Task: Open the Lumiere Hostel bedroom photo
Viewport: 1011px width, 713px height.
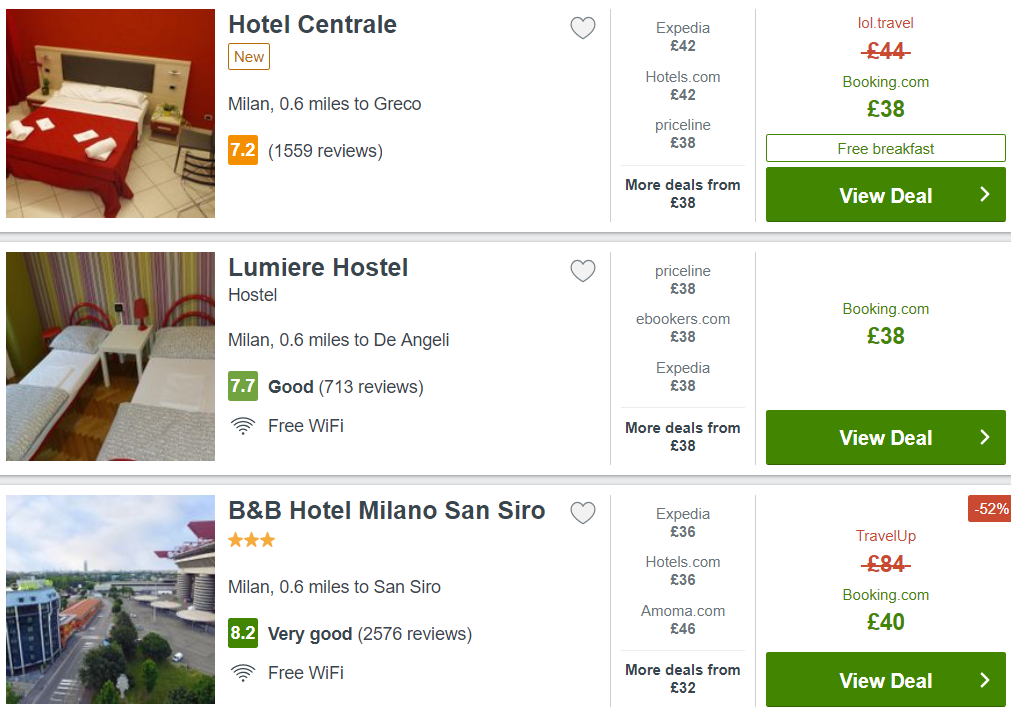Action: pos(110,356)
